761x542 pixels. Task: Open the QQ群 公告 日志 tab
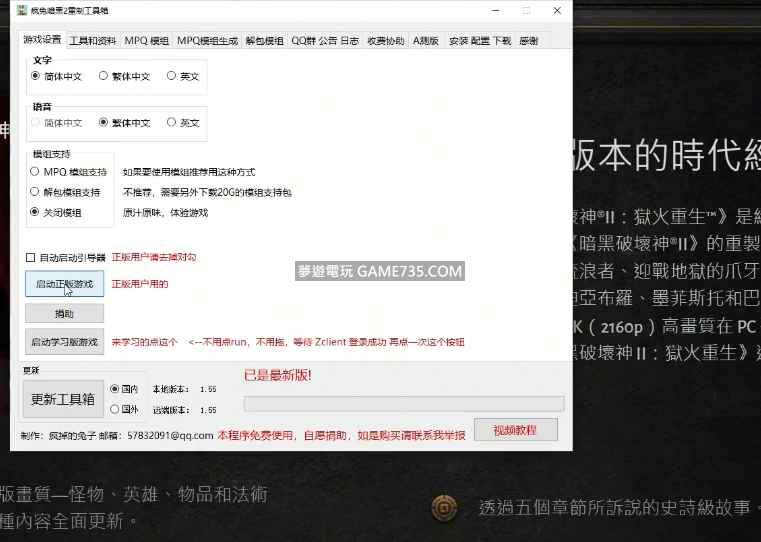(325, 41)
